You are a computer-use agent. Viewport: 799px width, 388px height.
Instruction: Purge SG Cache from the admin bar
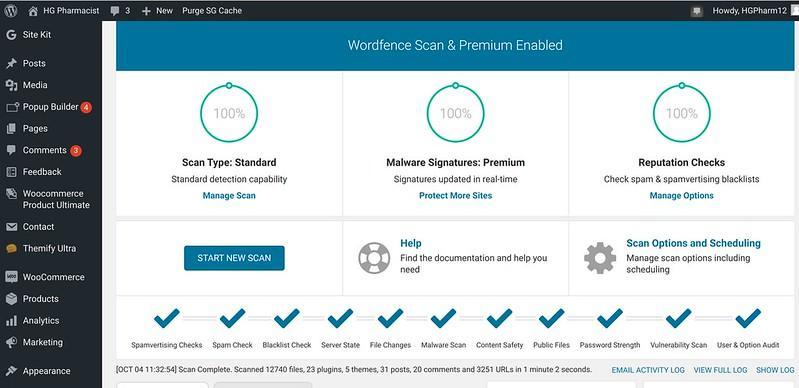(x=212, y=11)
